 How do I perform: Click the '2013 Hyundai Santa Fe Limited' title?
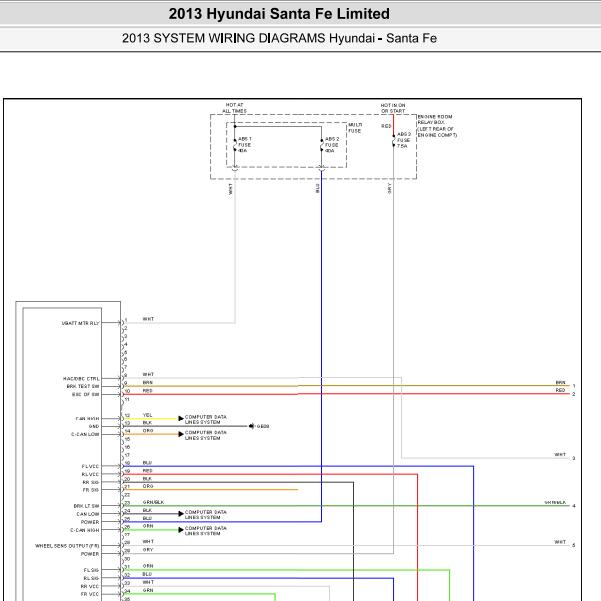[x=279, y=14]
